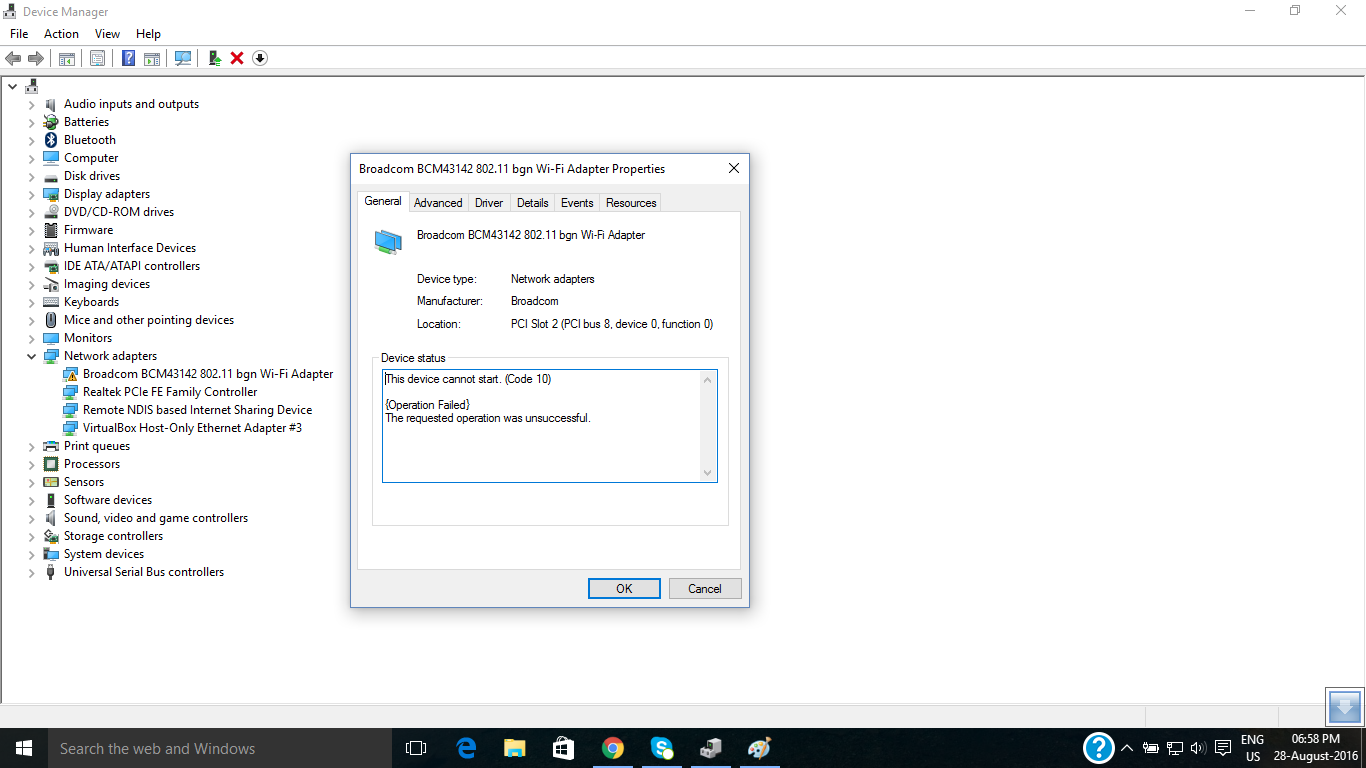Screen dimensions: 1366x768
Task: Click the Device status scrollbar up arrow
Action: (708, 380)
